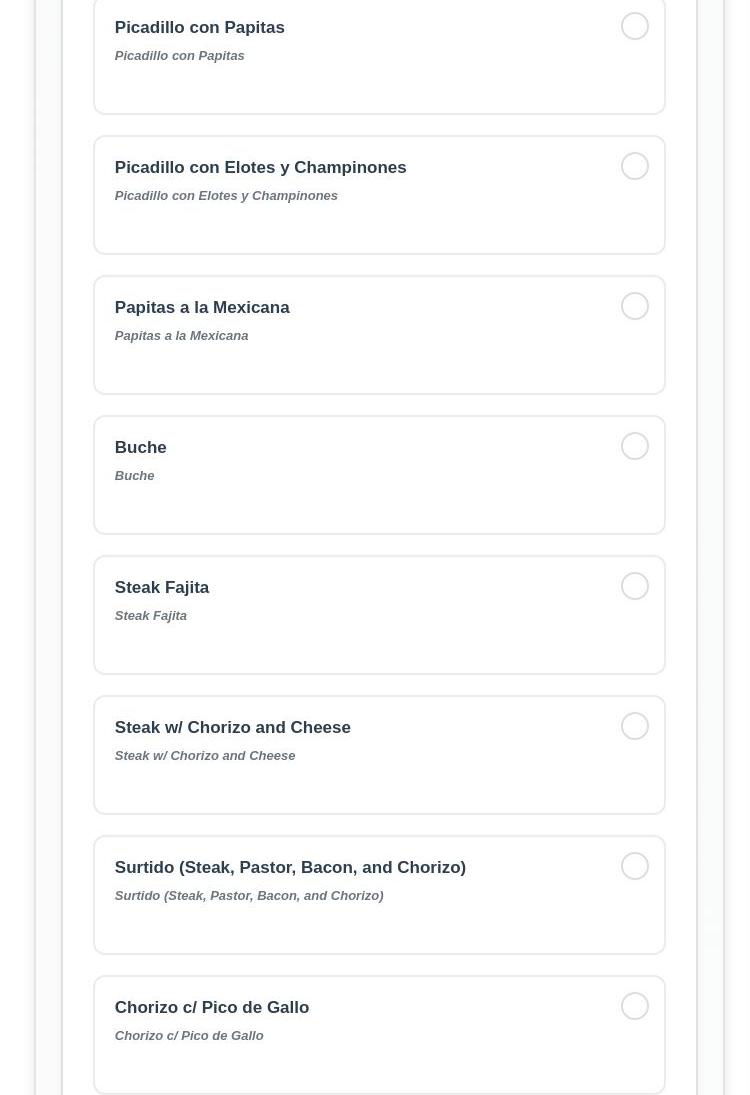This screenshot has width=750, height=1095.
Task: Click bold Chorizo c/ Pico de Gallo title
Action: [212, 1008]
